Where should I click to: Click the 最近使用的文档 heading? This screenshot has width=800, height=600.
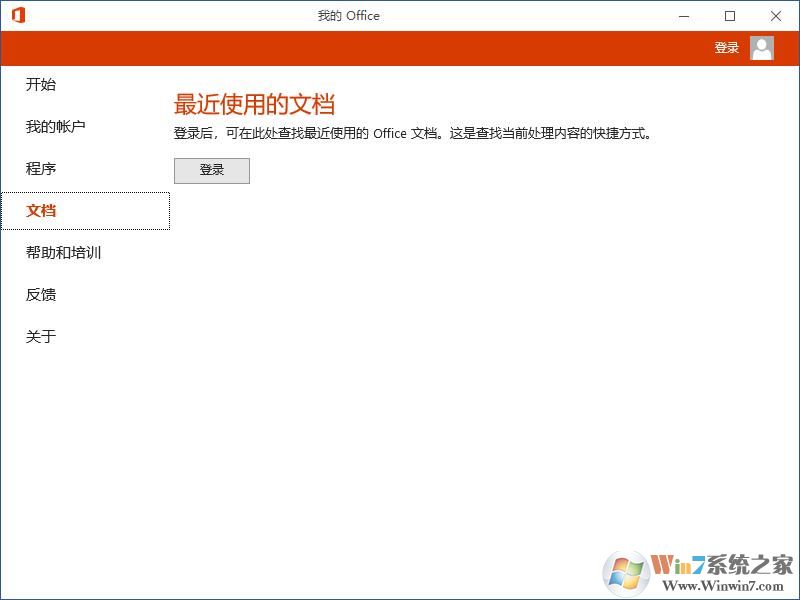[254, 104]
